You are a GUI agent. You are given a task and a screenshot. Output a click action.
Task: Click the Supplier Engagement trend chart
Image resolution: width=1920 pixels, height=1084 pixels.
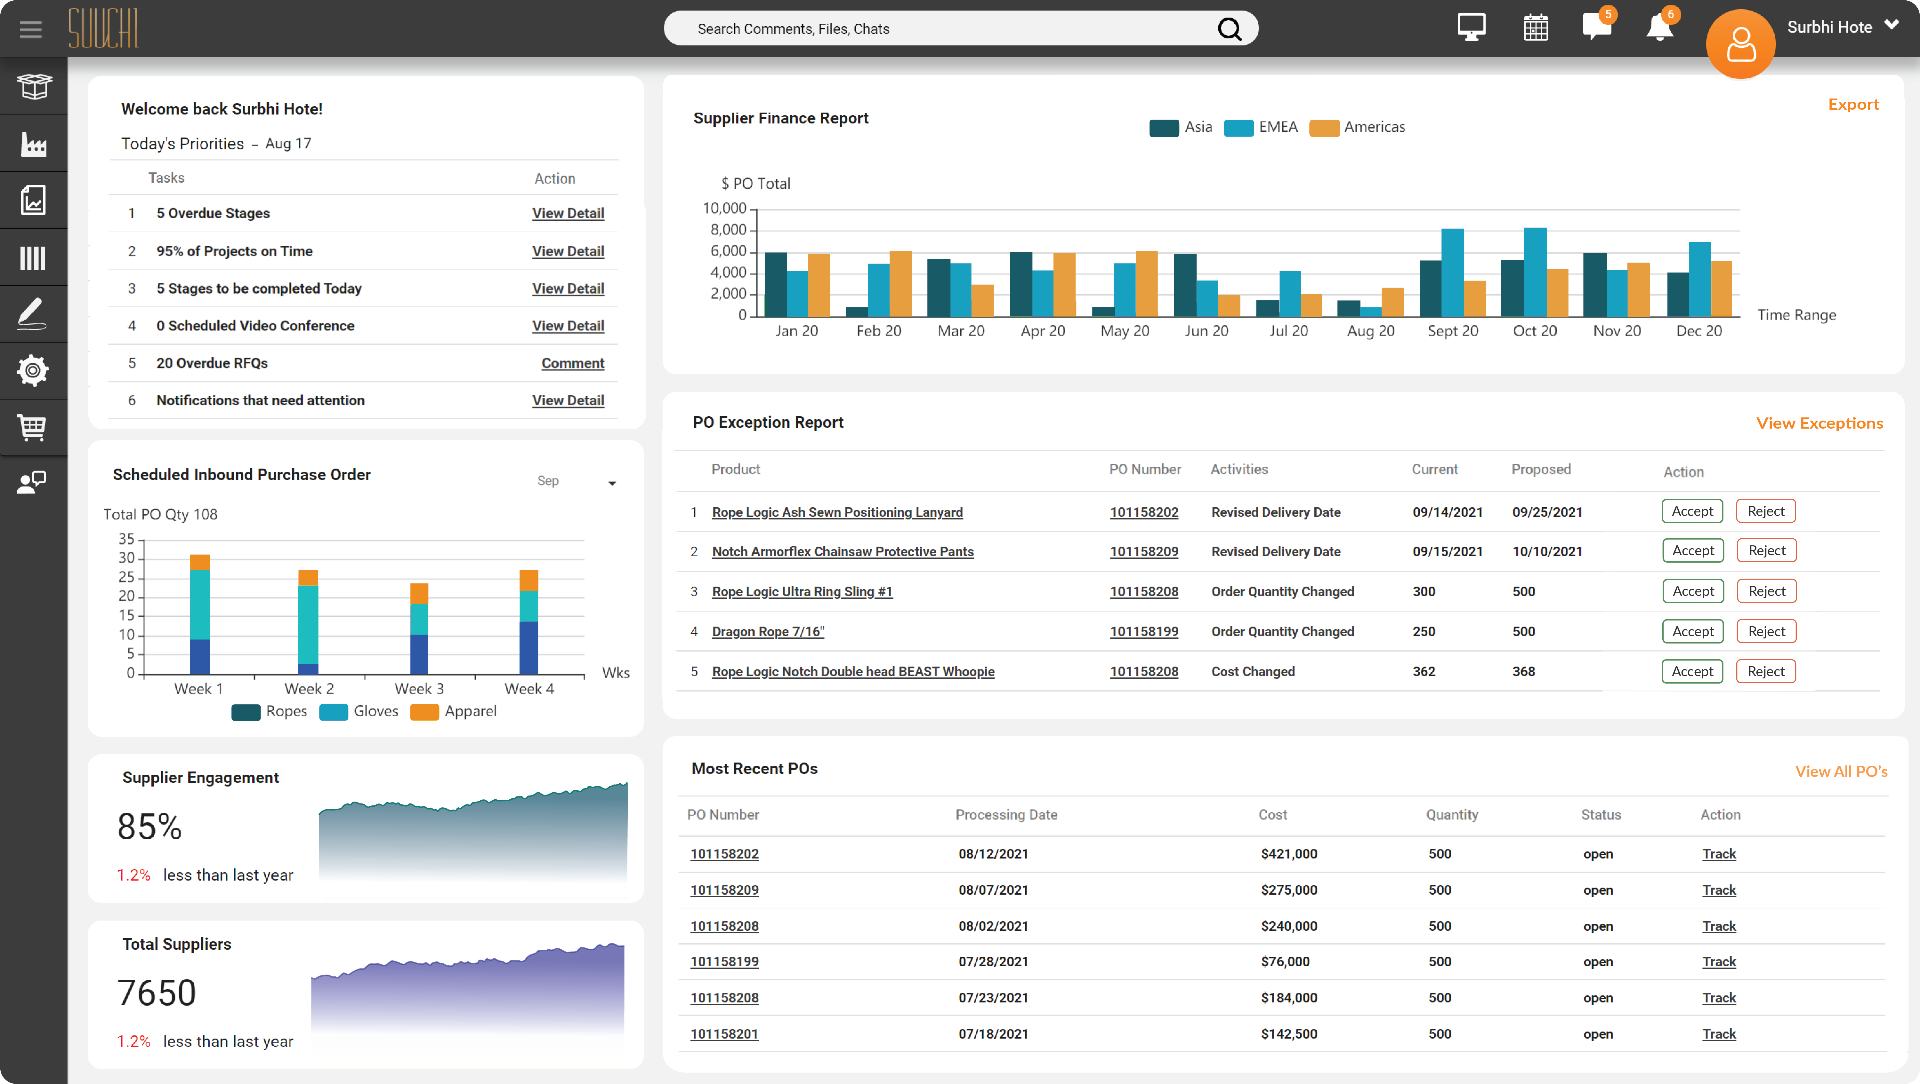tap(473, 832)
